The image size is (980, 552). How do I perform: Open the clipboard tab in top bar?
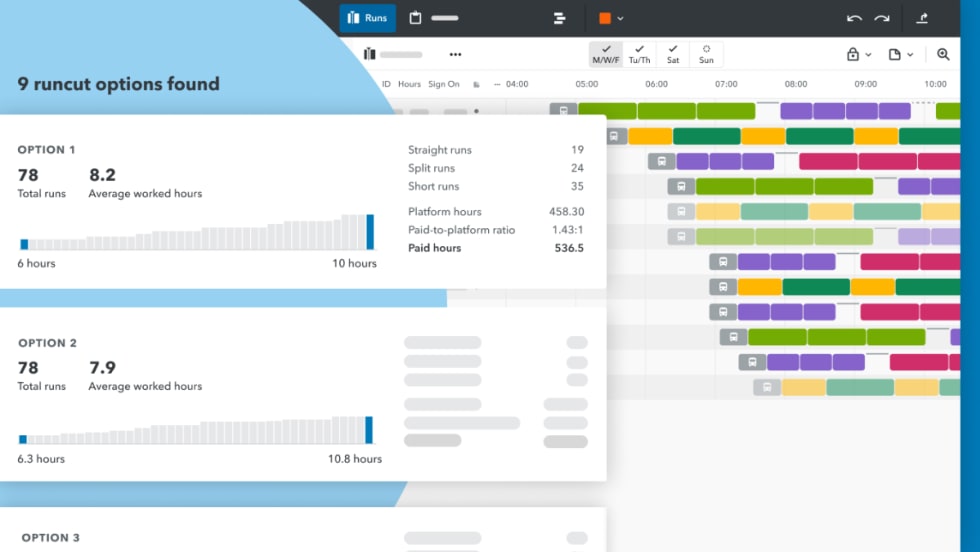tap(416, 18)
